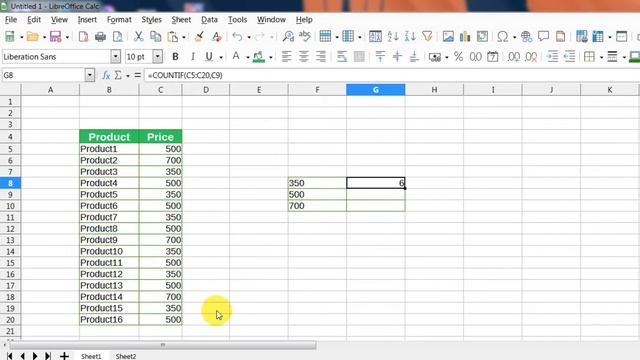This screenshot has height=360, width=640.
Task: Open the Sum functions dropdown arrow
Action: (x=128, y=76)
